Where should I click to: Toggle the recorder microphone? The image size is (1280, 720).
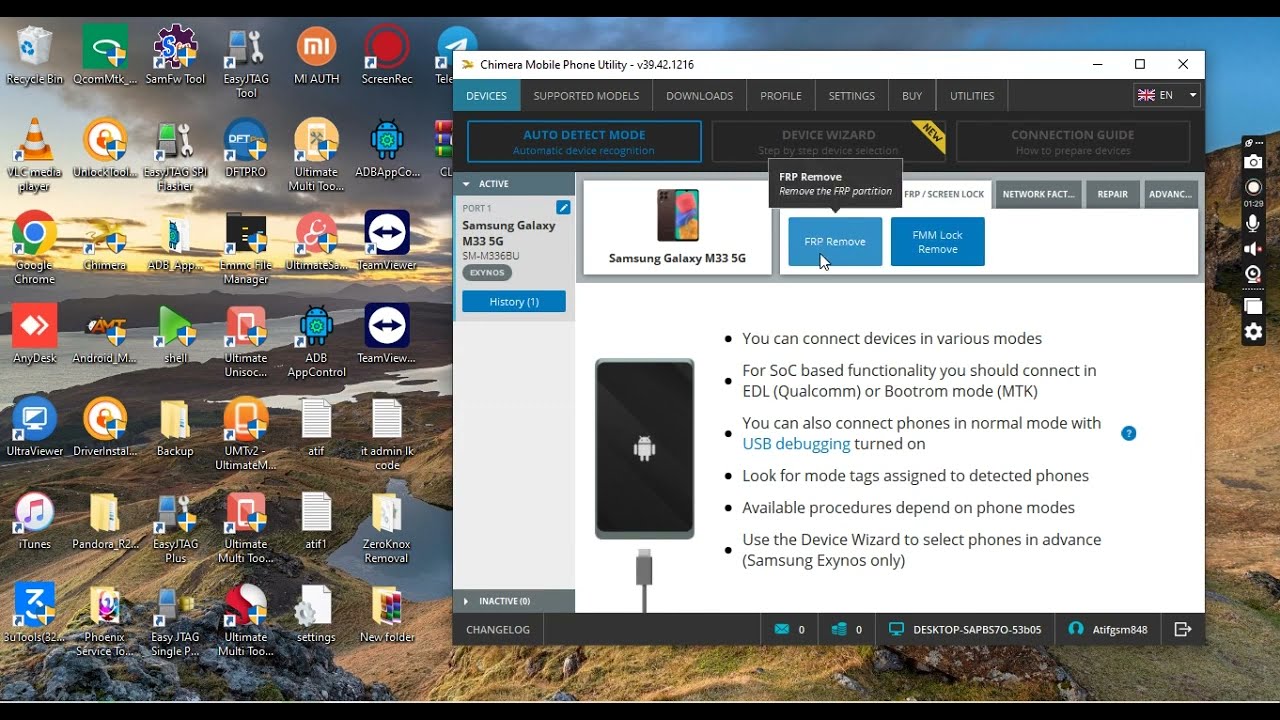point(1253,224)
